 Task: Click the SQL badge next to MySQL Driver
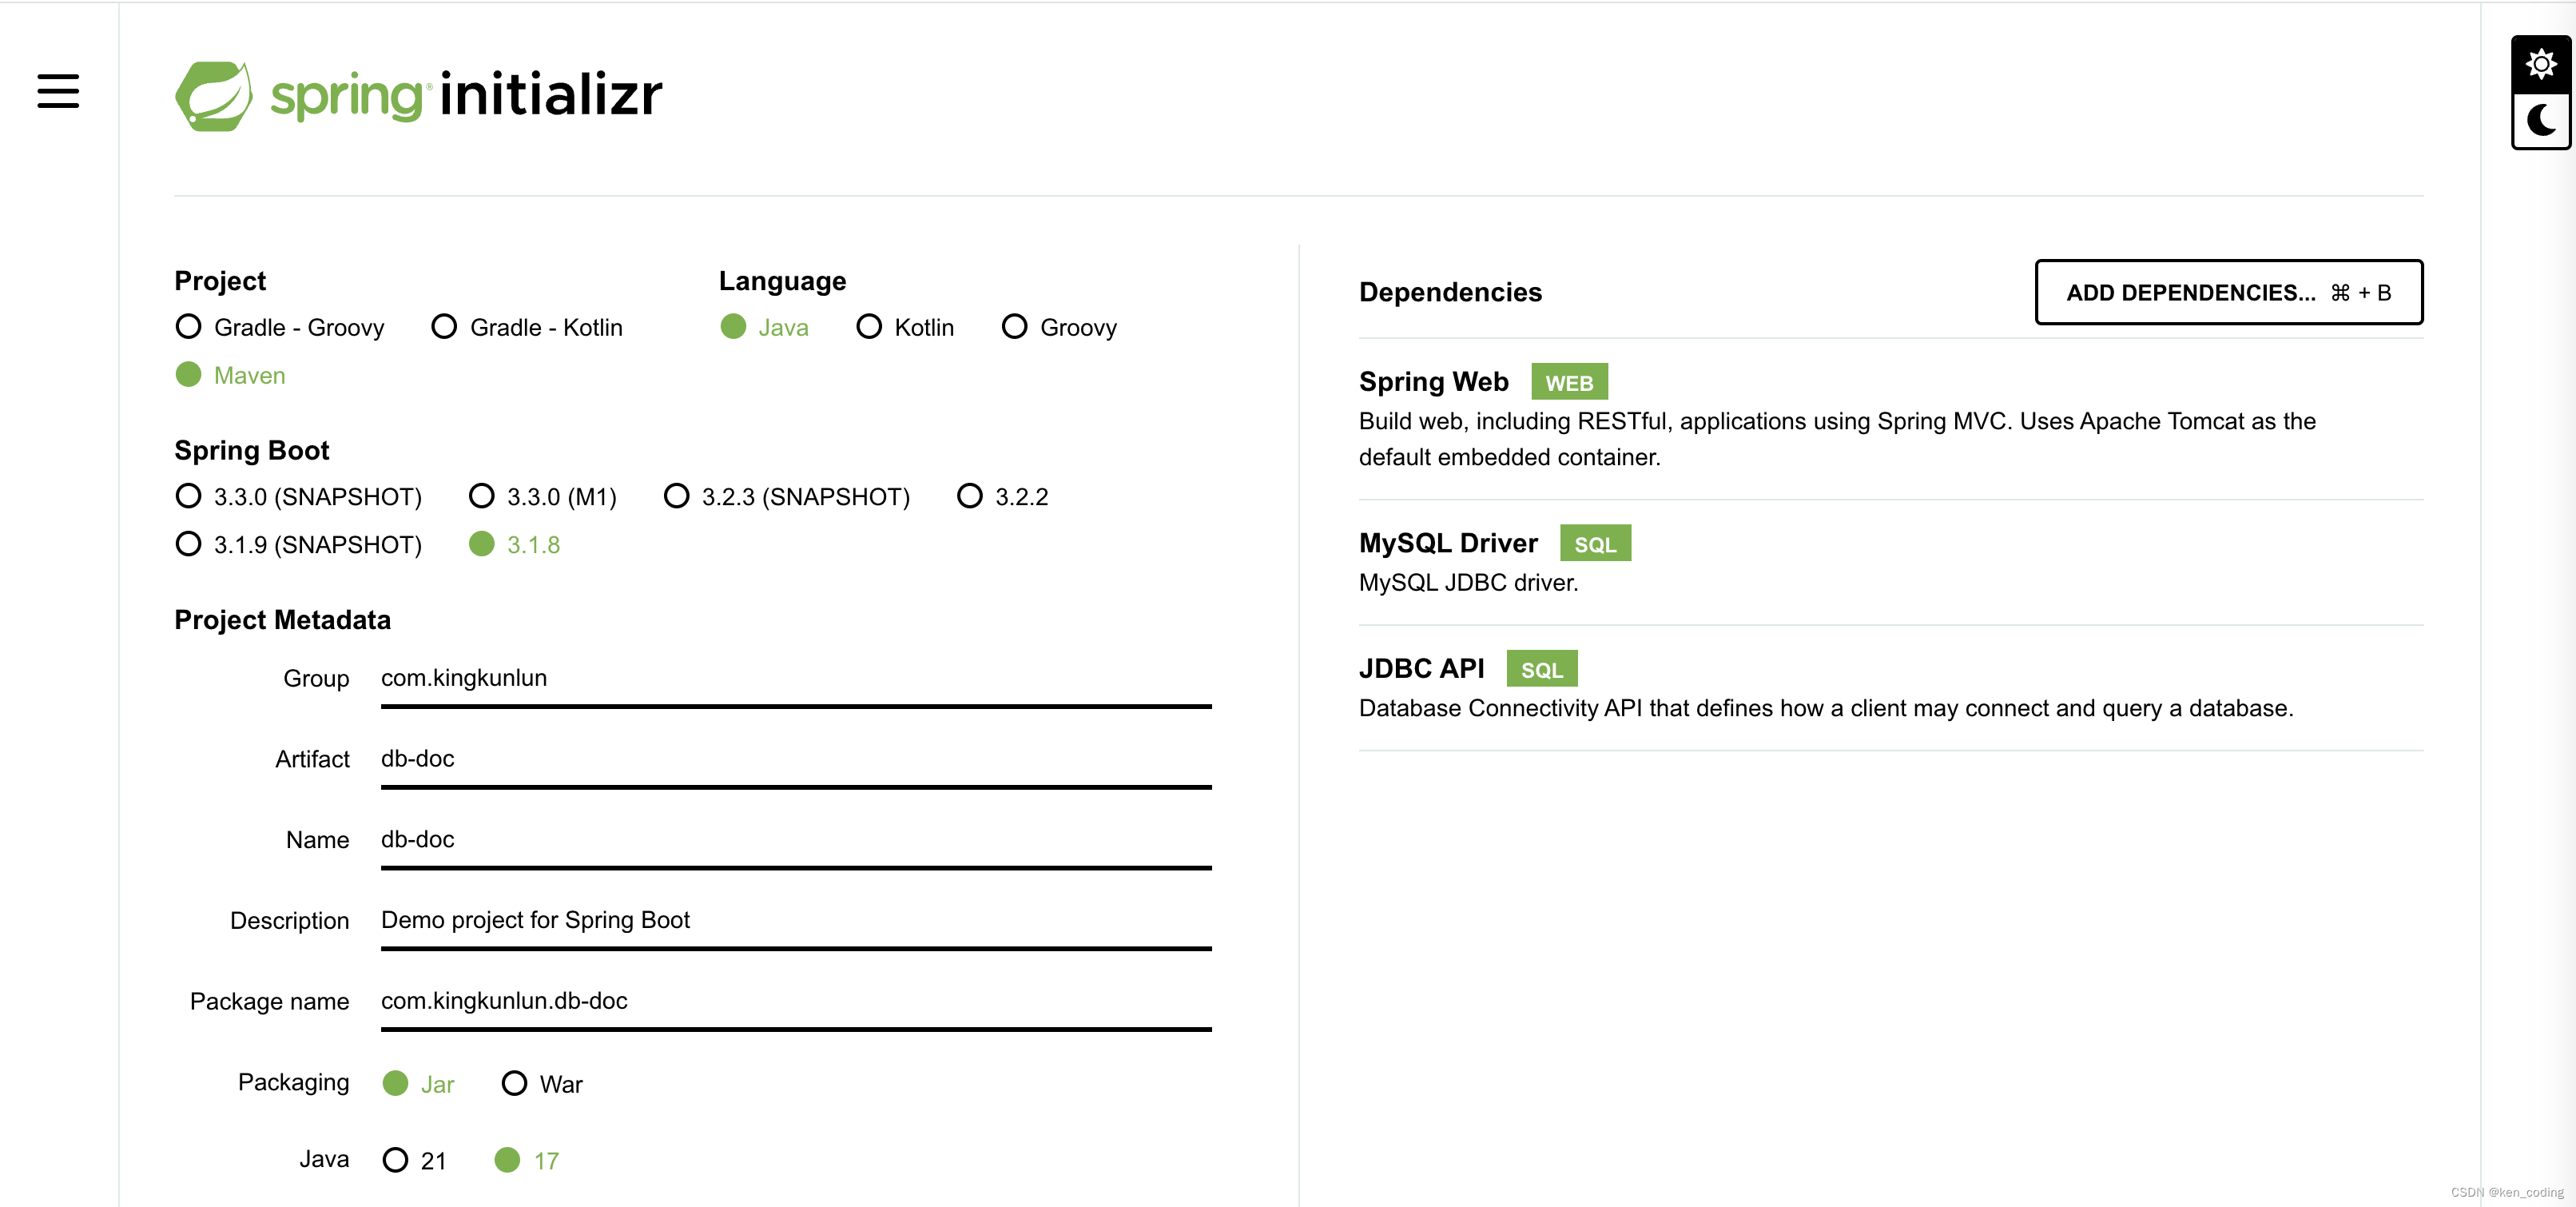(x=1595, y=543)
